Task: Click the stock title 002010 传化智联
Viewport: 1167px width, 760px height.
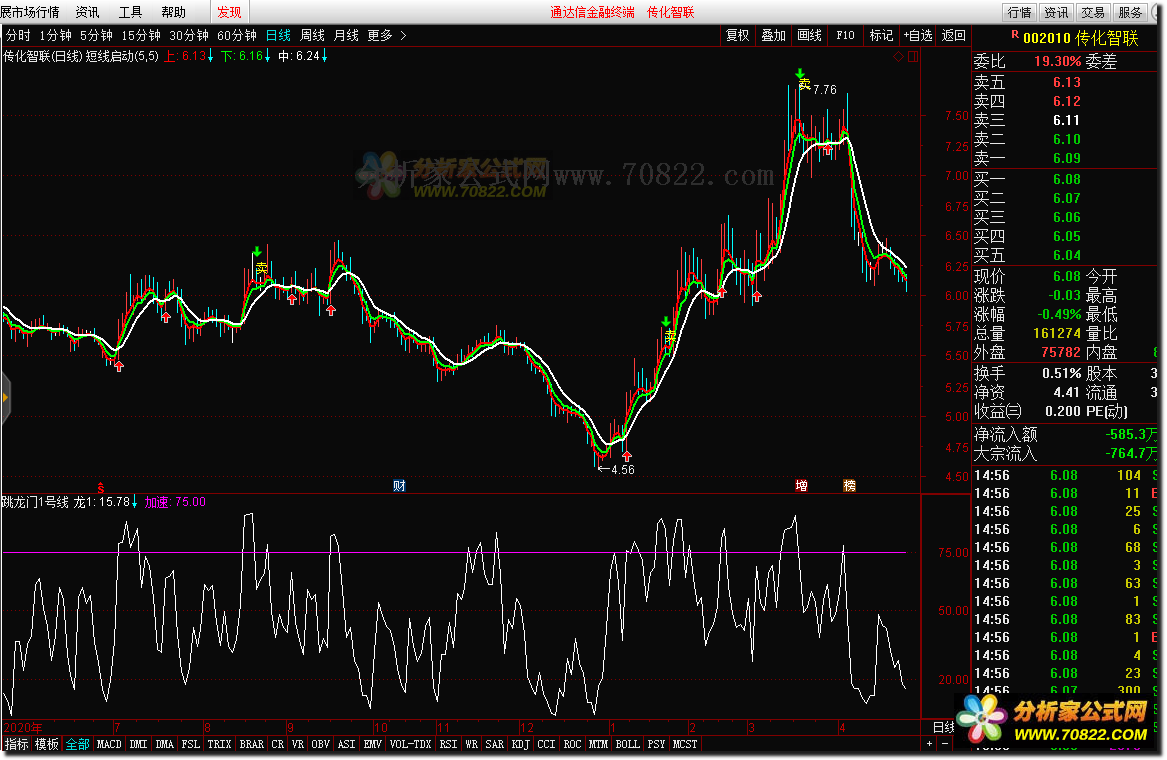Action: click(1081, 38)
